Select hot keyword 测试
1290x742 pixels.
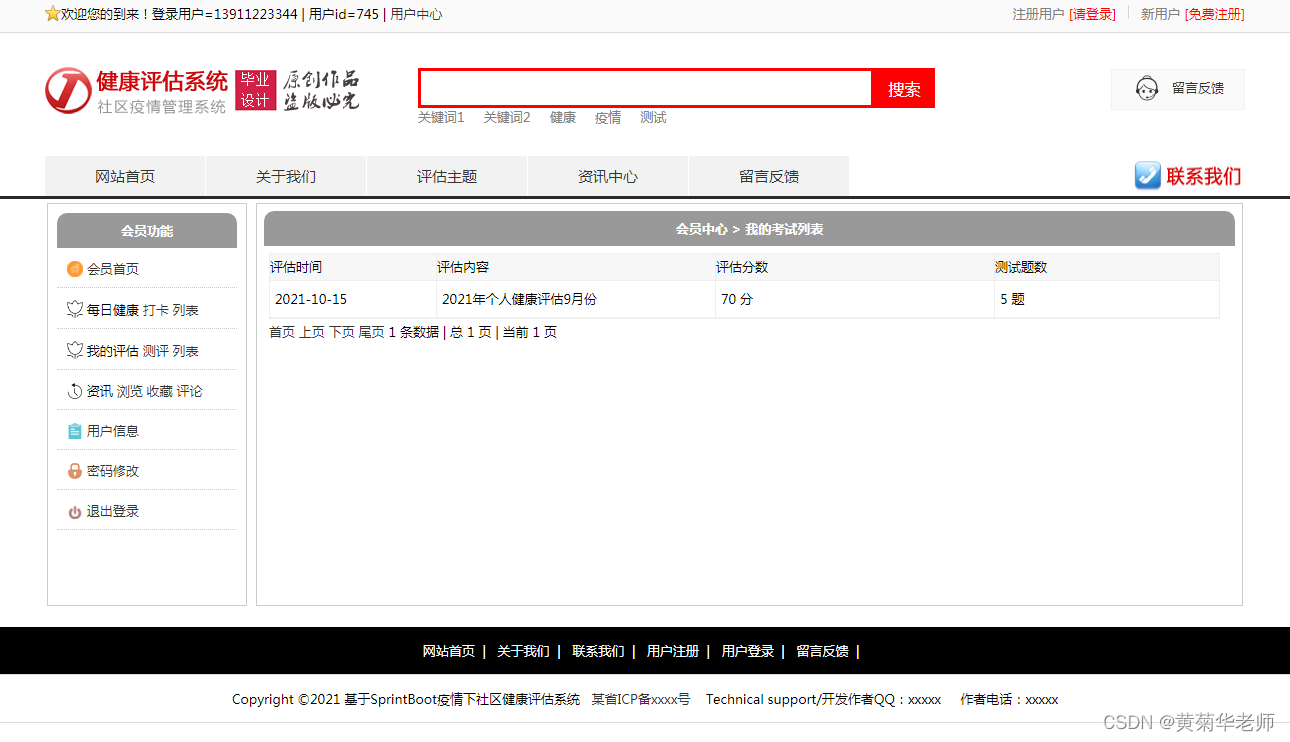click(x=653, y=117)
